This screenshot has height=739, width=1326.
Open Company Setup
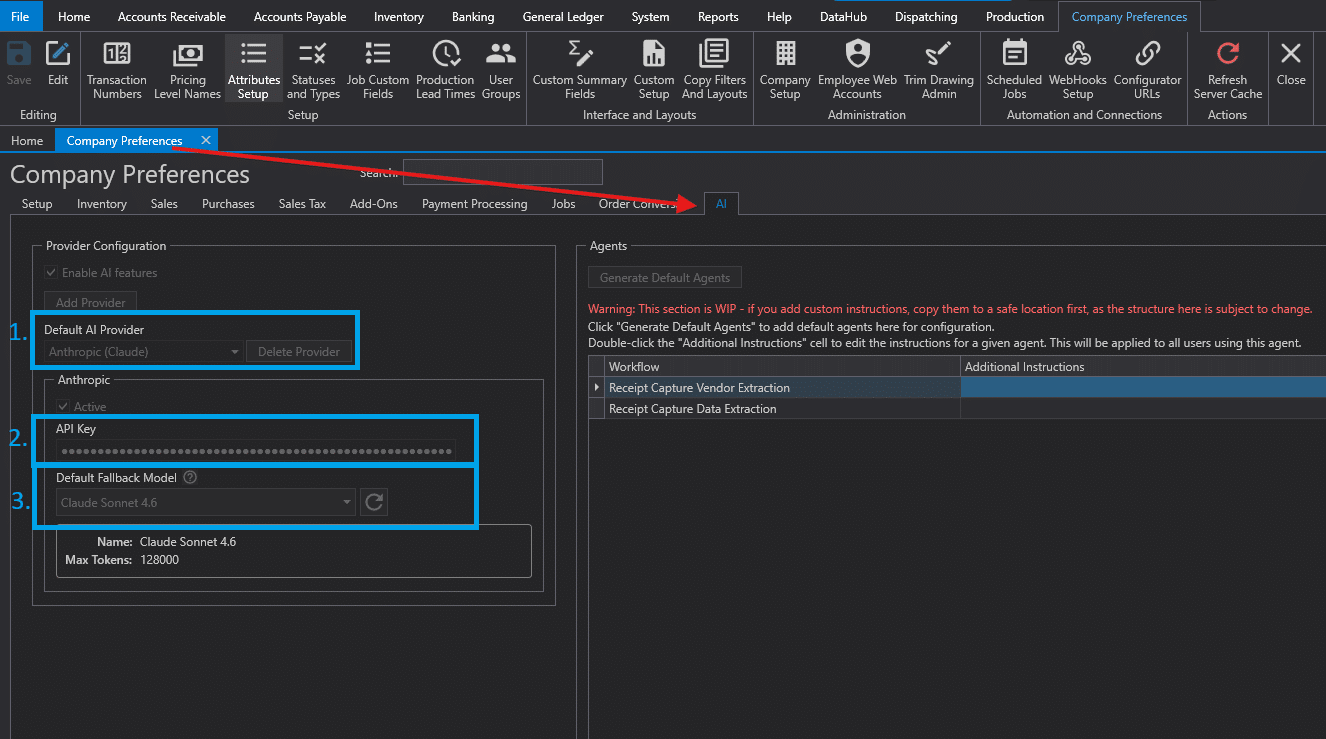pos(785,70)
